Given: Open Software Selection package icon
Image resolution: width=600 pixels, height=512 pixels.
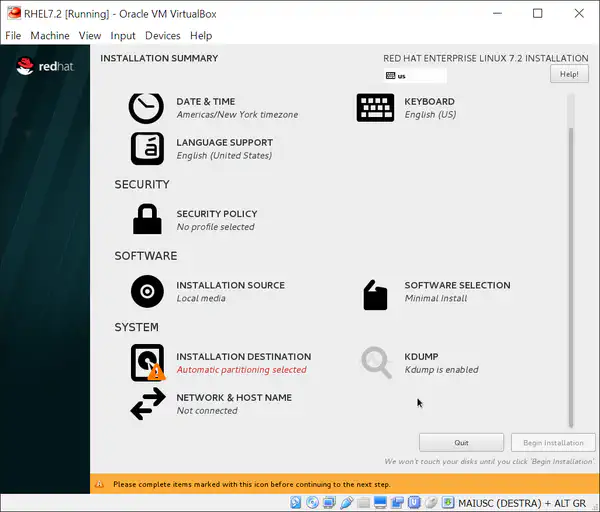Looking at the screenshot, I should pos(375,294).
